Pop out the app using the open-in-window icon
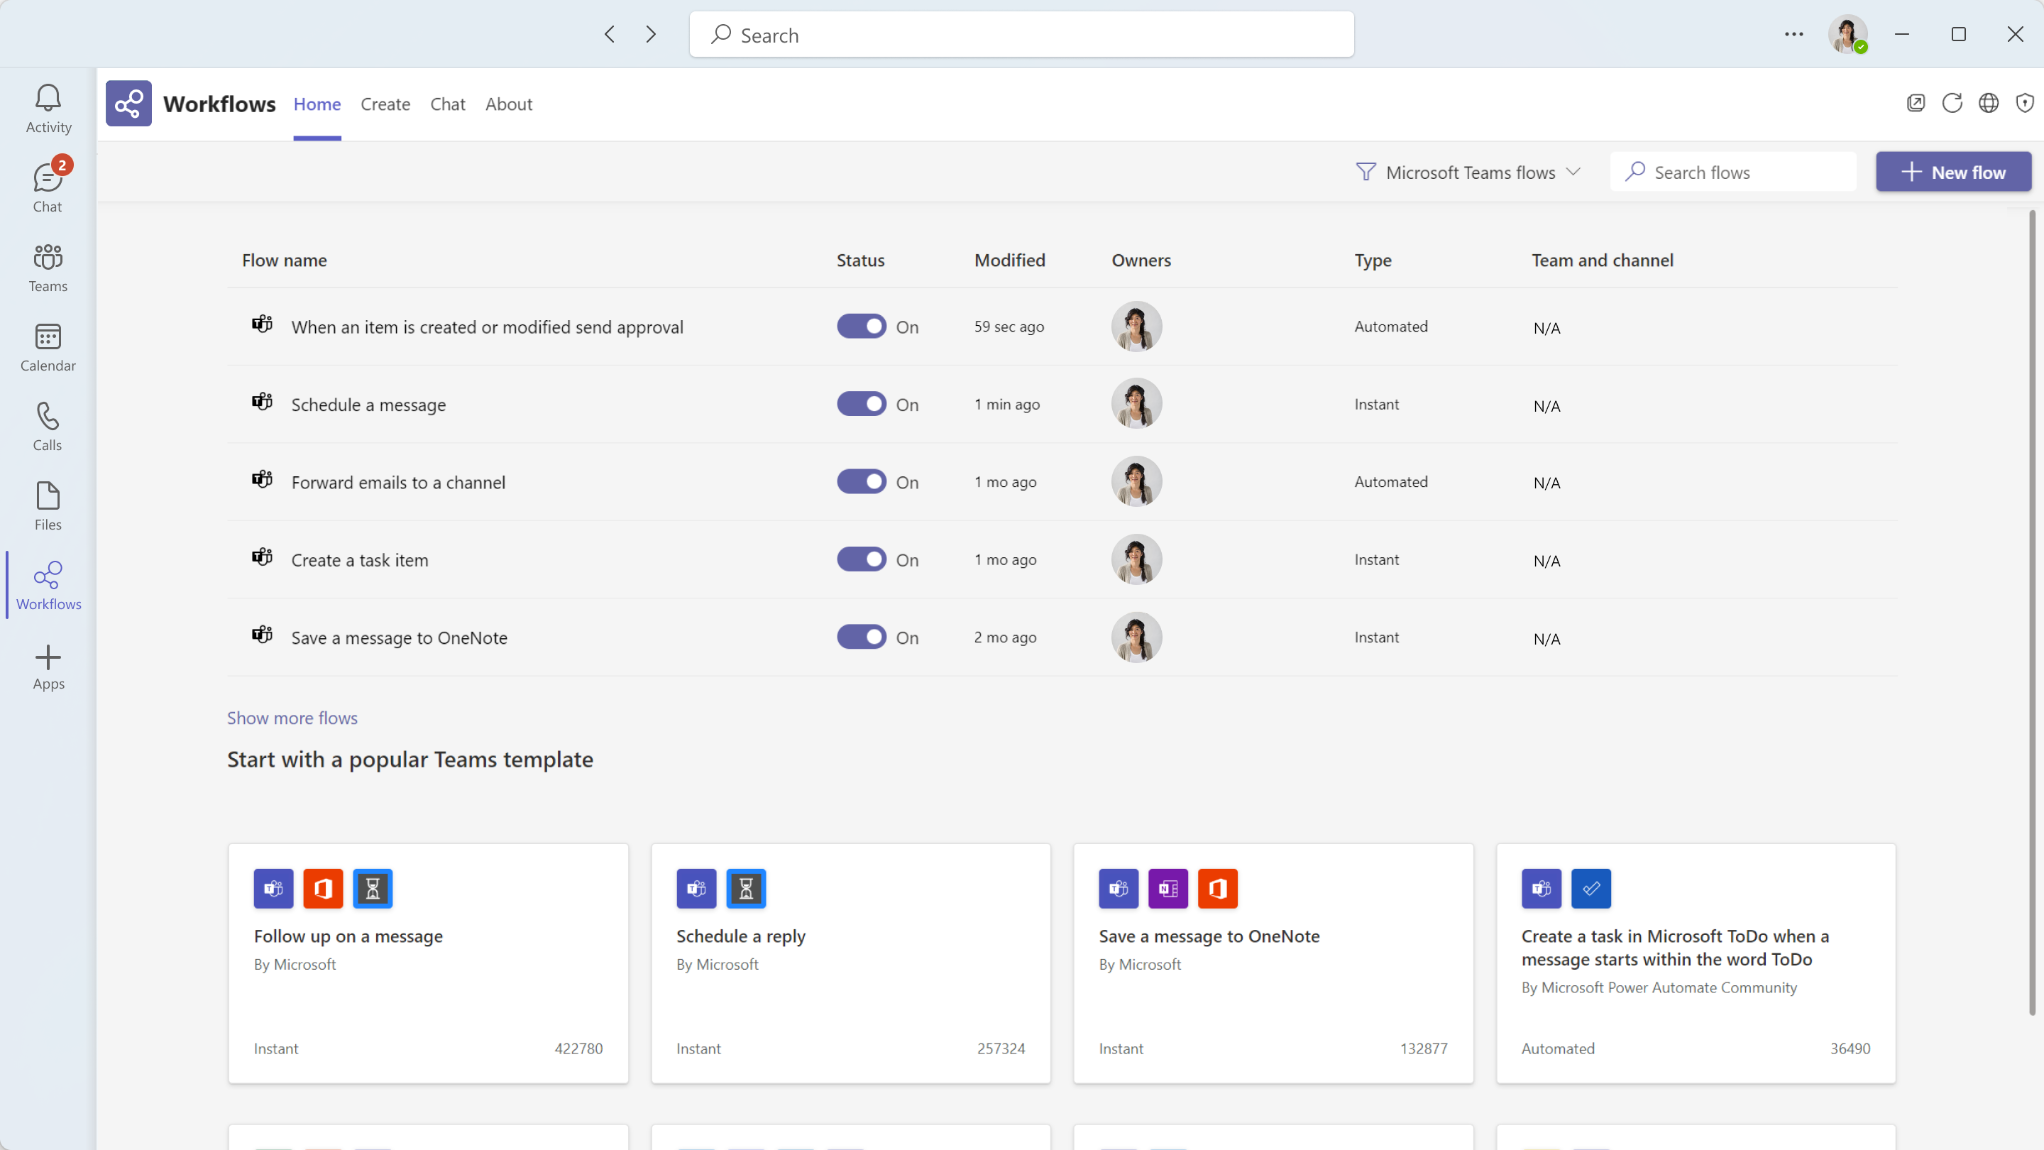The width and height of the screenshot is (2044, 1150). [1916, 103]
